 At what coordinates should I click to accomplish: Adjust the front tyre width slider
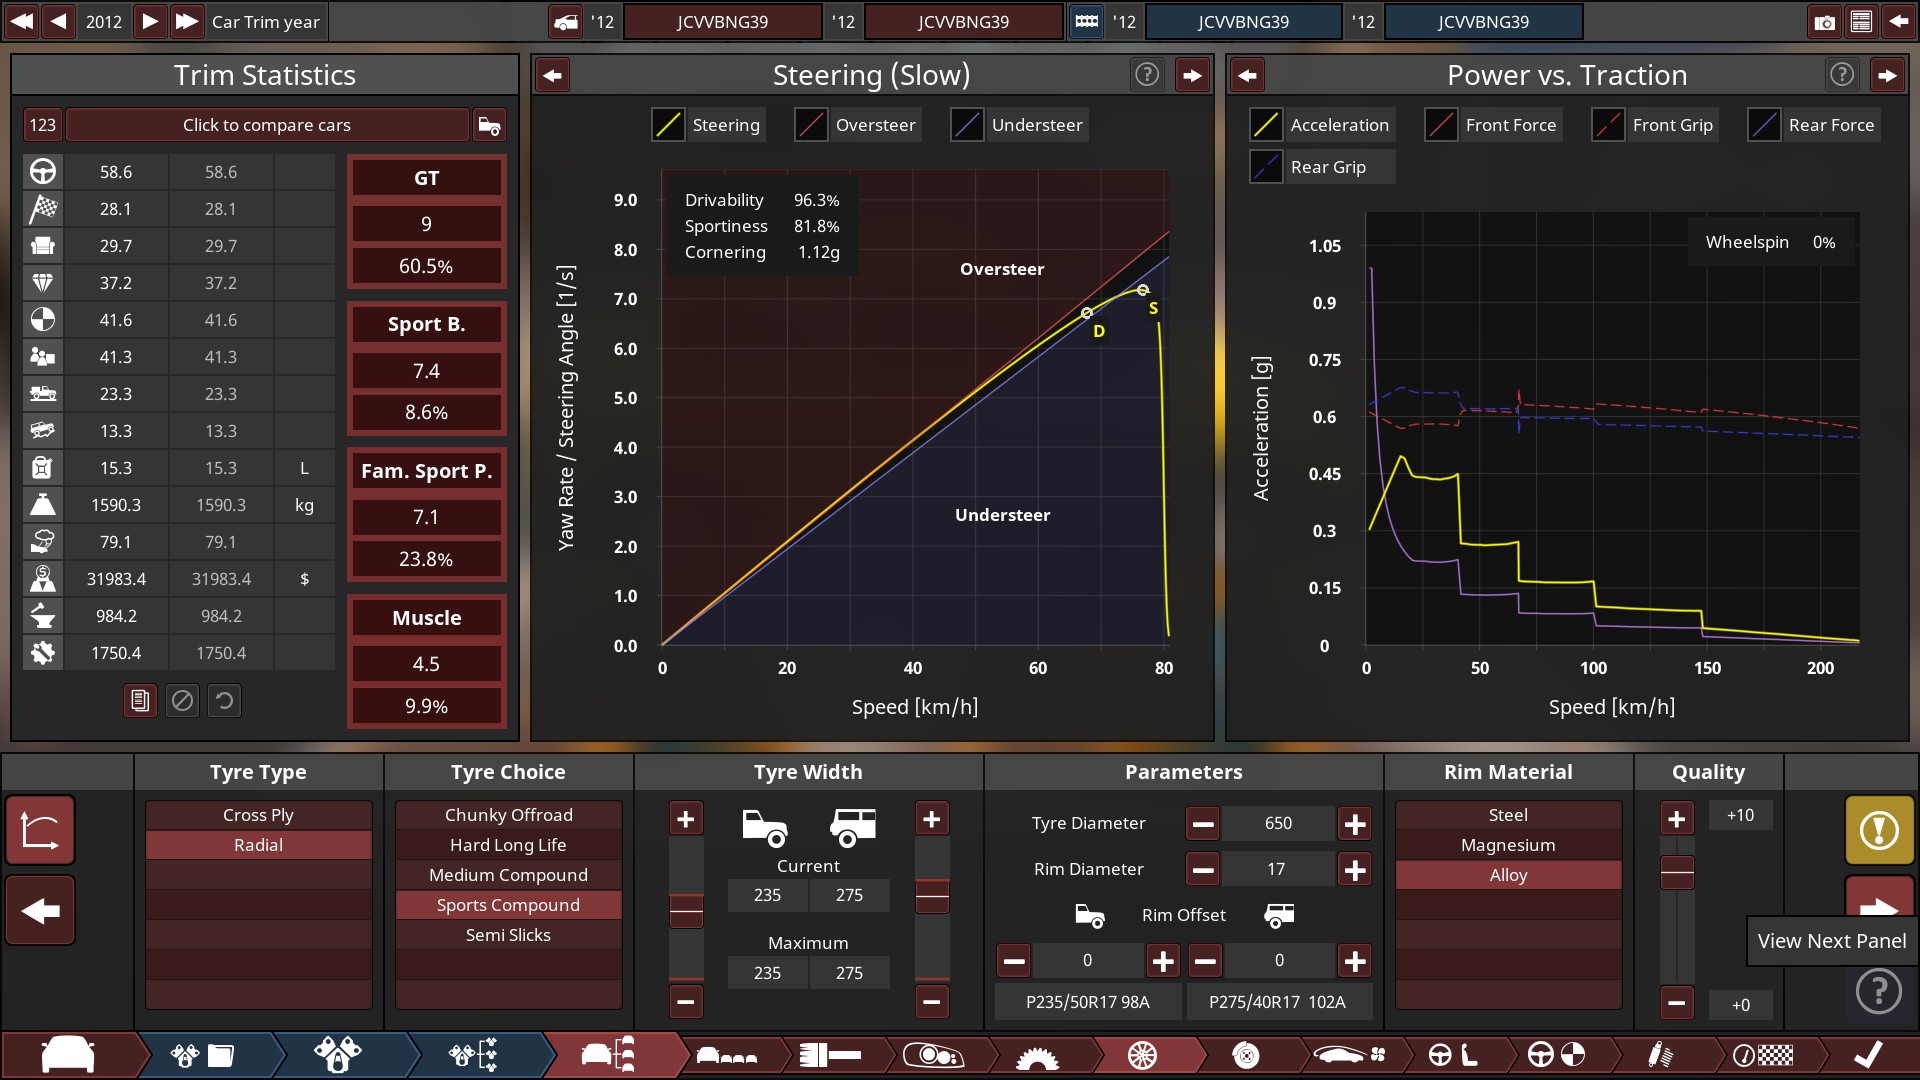[x=686, y=911]
